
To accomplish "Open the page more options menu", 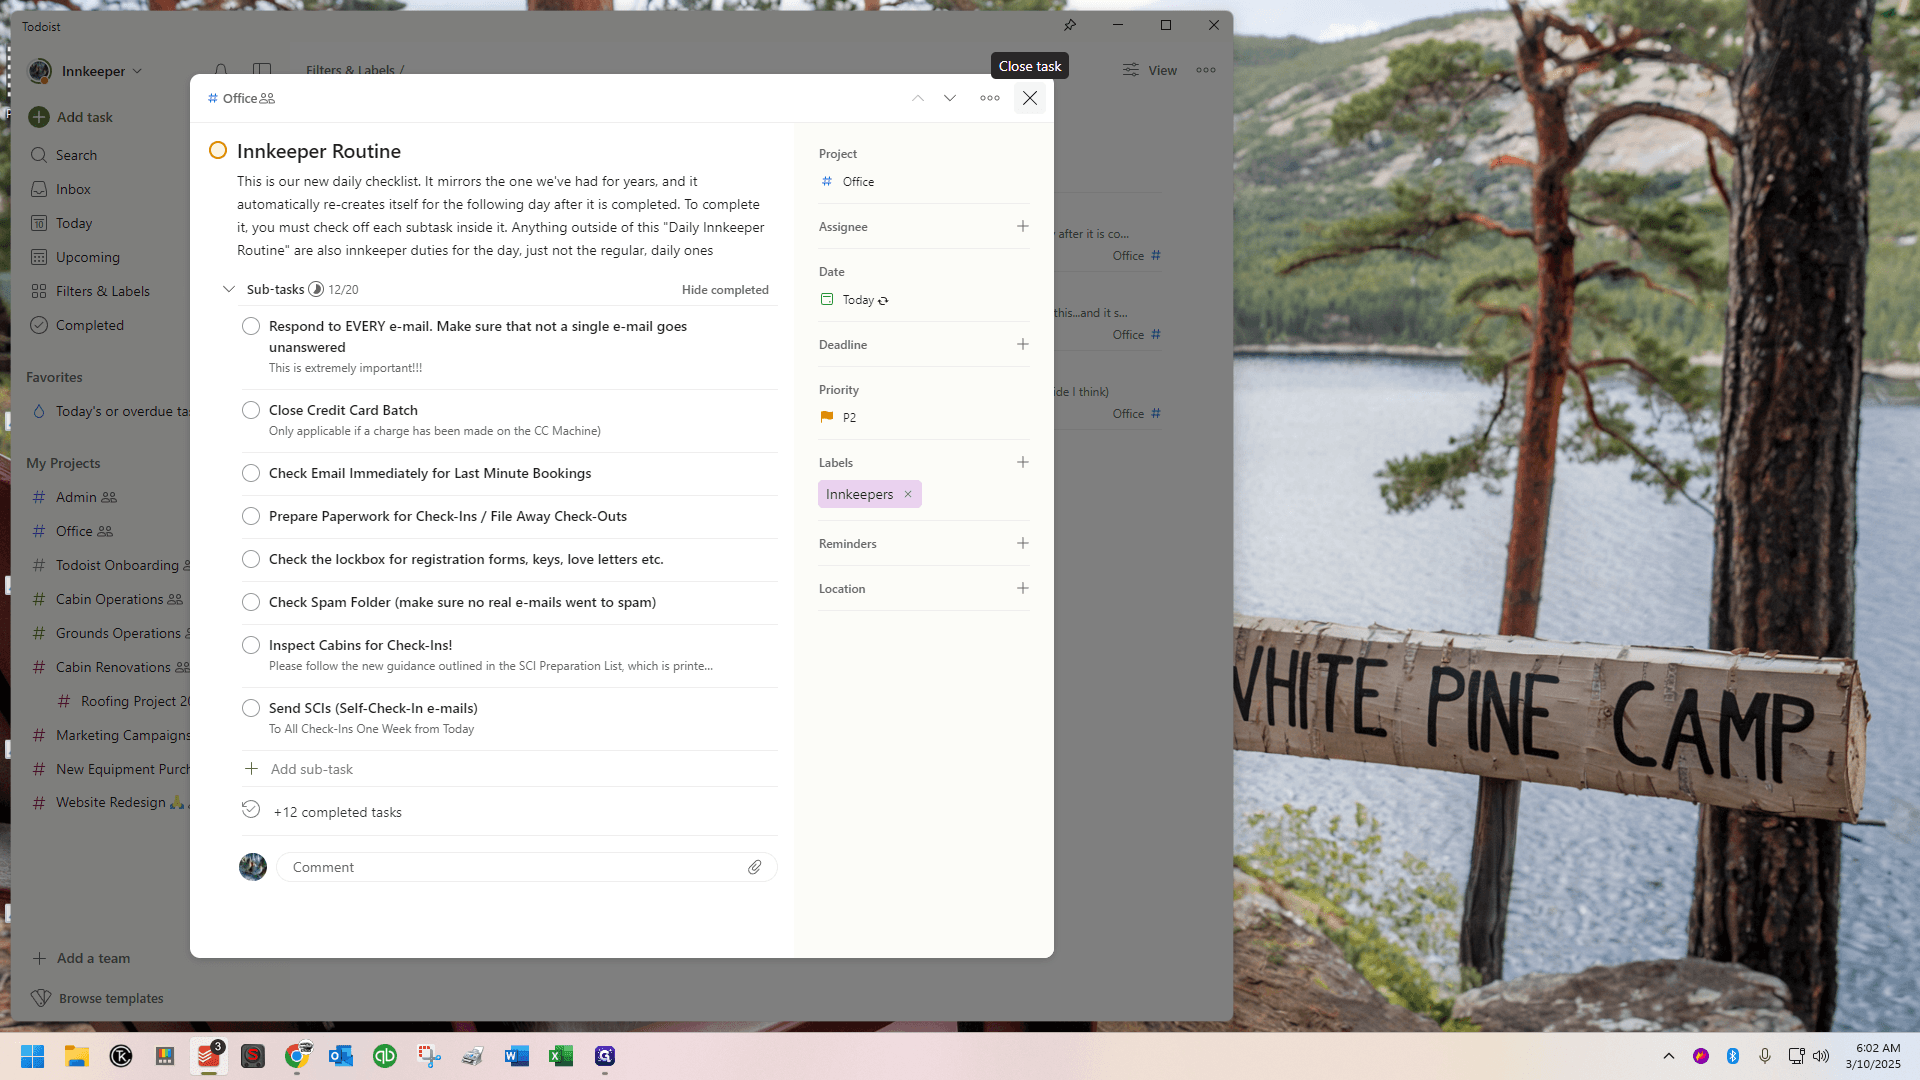I will tap(1206, 70).
